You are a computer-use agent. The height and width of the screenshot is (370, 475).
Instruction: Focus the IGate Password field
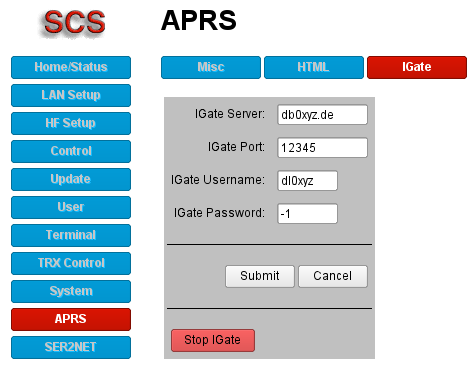click(x=307, y=213)
